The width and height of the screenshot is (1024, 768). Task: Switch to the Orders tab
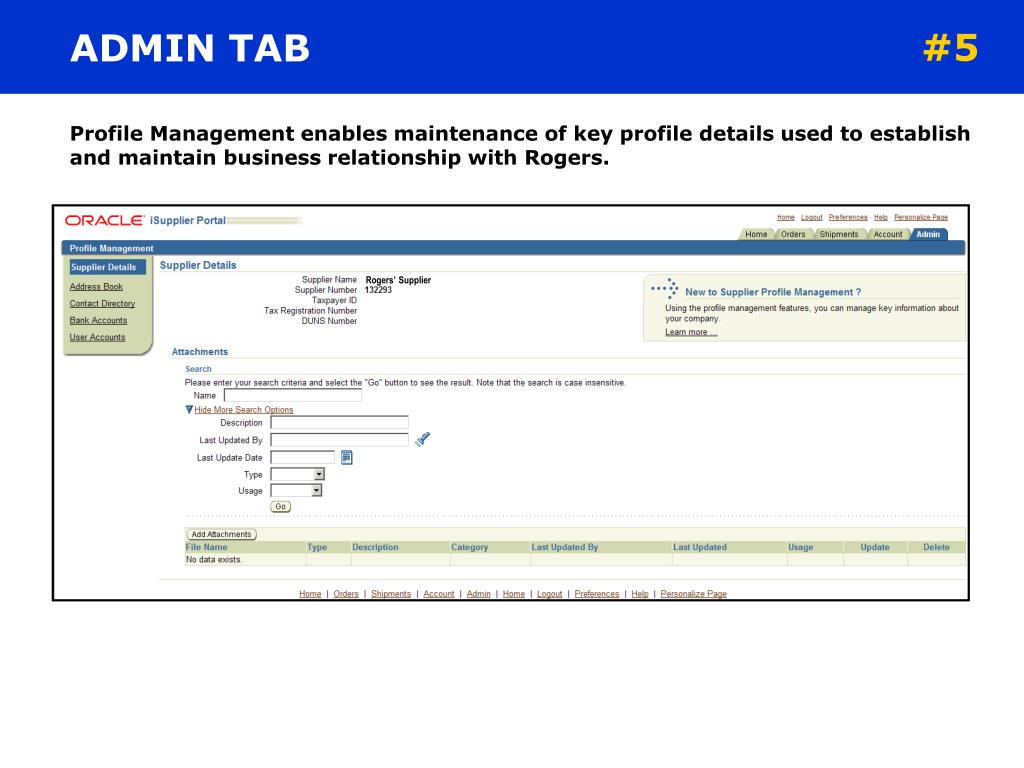(793, 234)
